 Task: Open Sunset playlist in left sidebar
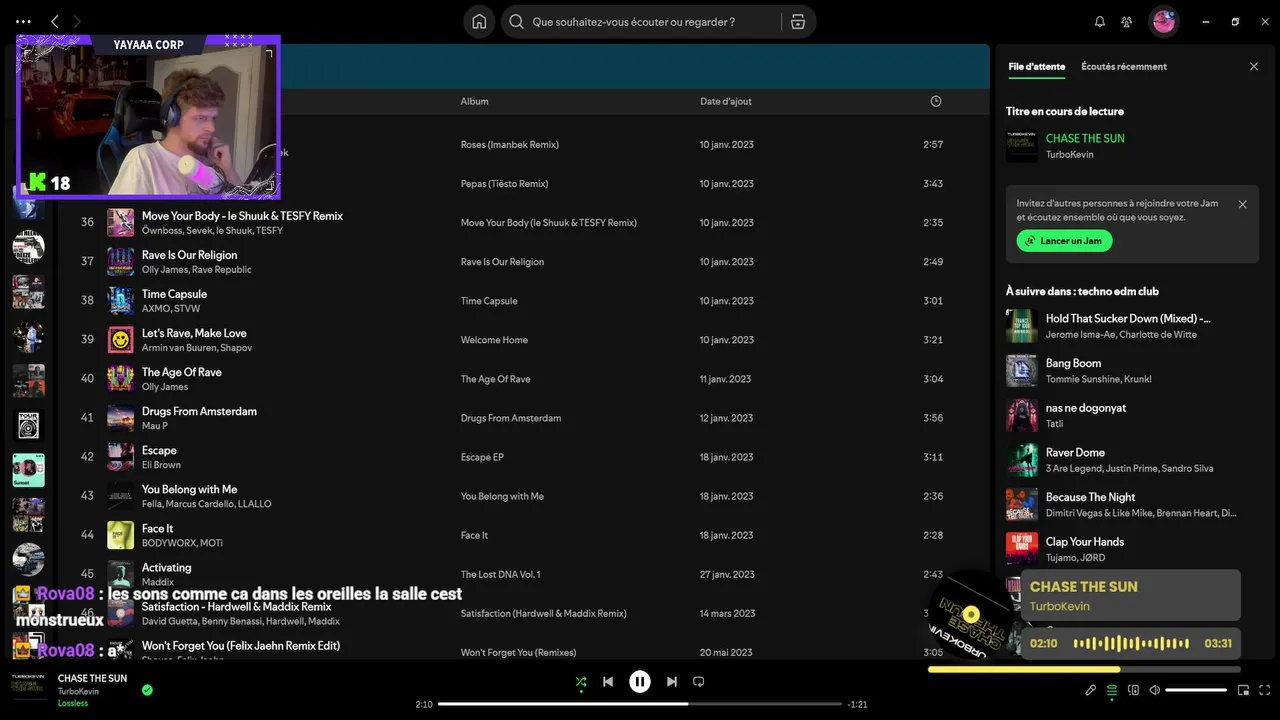pyautogui.click(x=28, y=470)
